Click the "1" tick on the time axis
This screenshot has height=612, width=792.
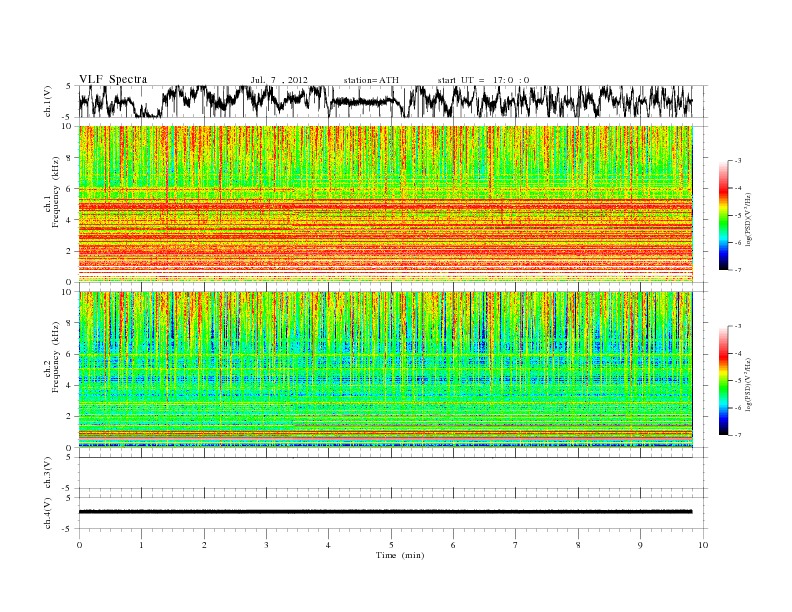(x=141, y=545)
